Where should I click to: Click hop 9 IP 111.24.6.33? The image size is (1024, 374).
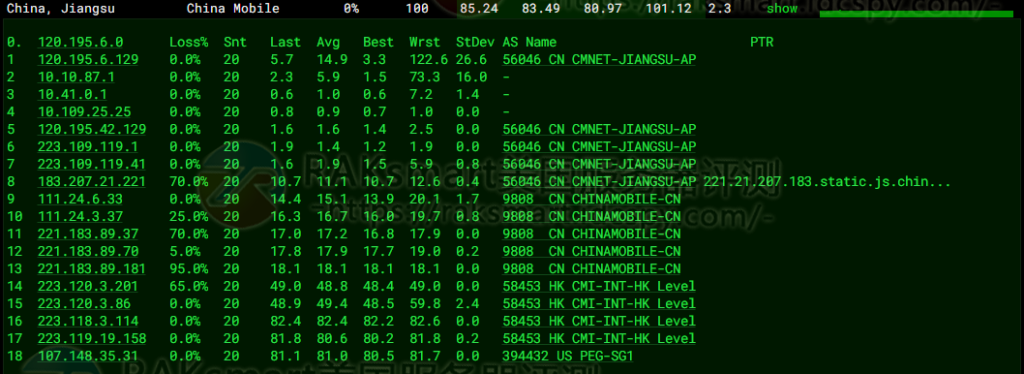coord(80,199)
